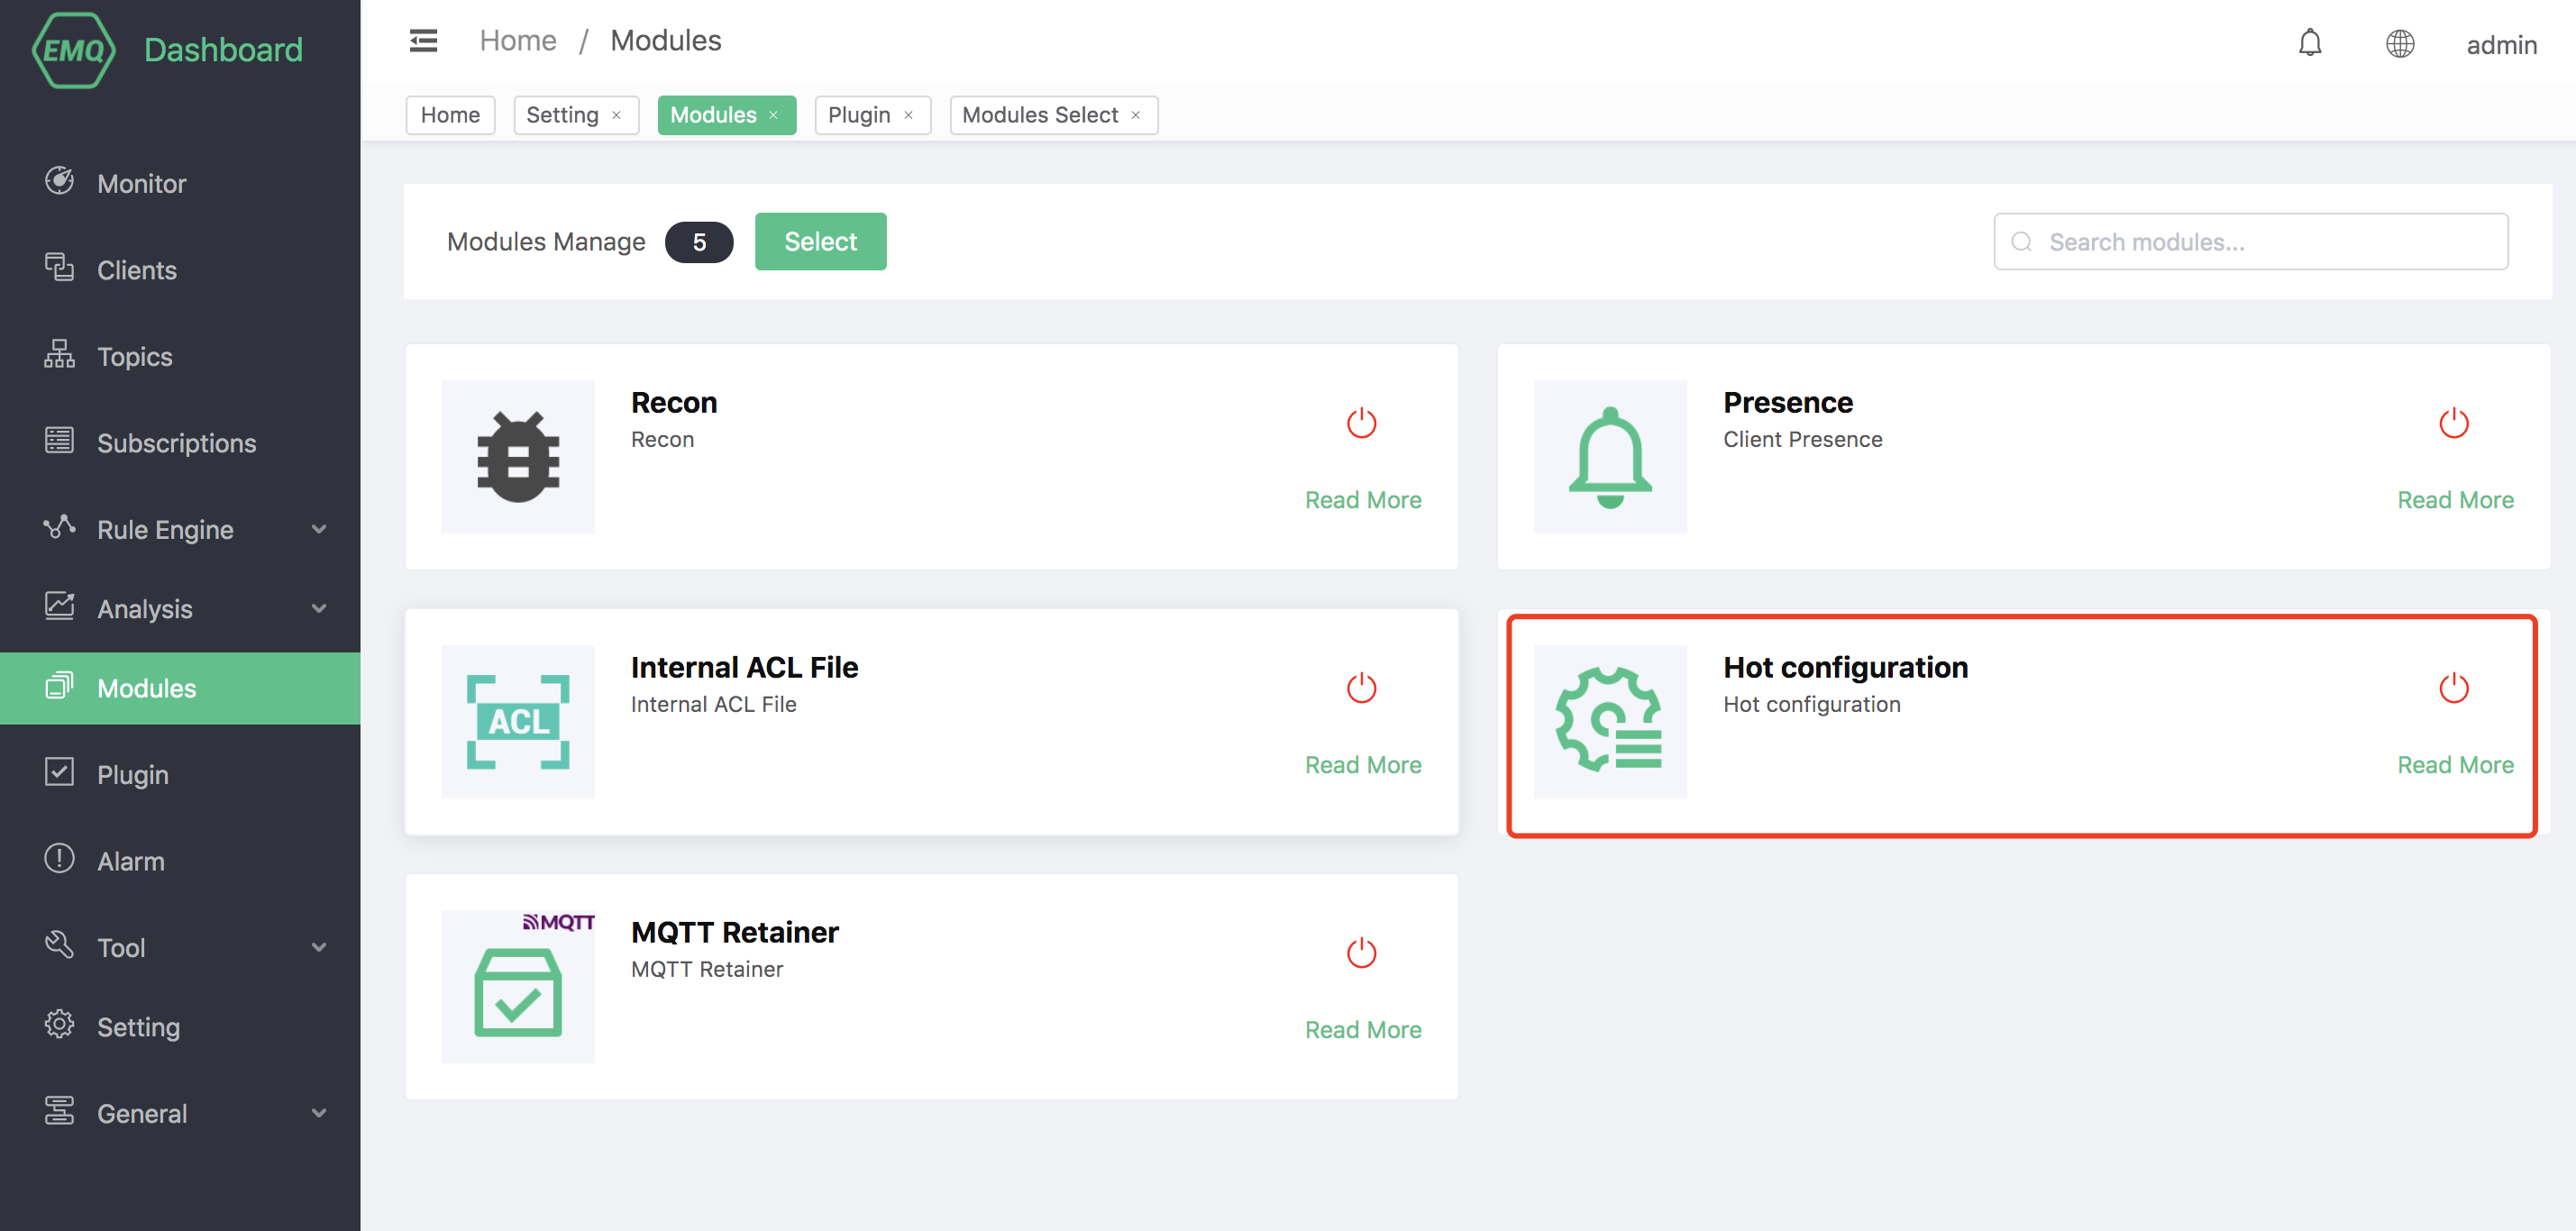Click the ACL module thumbnail
Screen dimensions: 2576x1231
518,721
